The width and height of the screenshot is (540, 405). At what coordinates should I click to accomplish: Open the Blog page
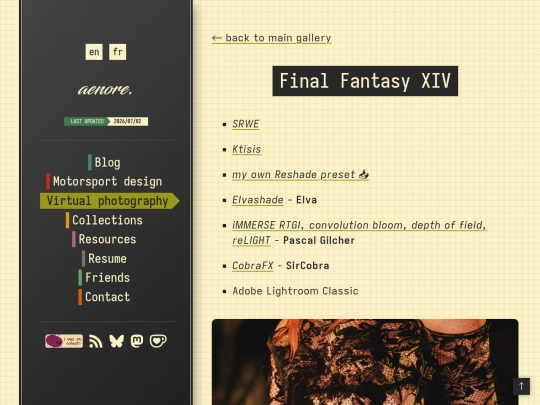104,163
